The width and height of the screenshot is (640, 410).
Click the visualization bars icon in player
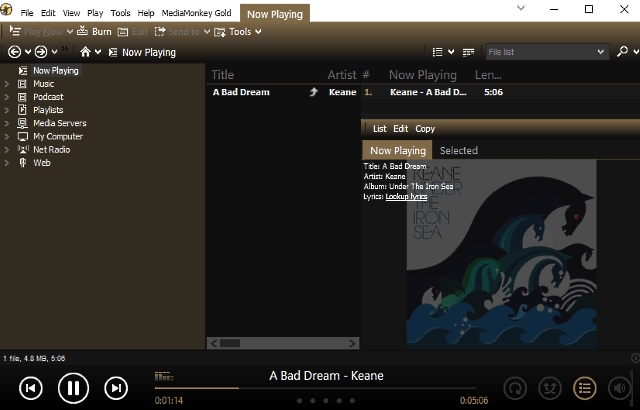click(x=164, y=376)
